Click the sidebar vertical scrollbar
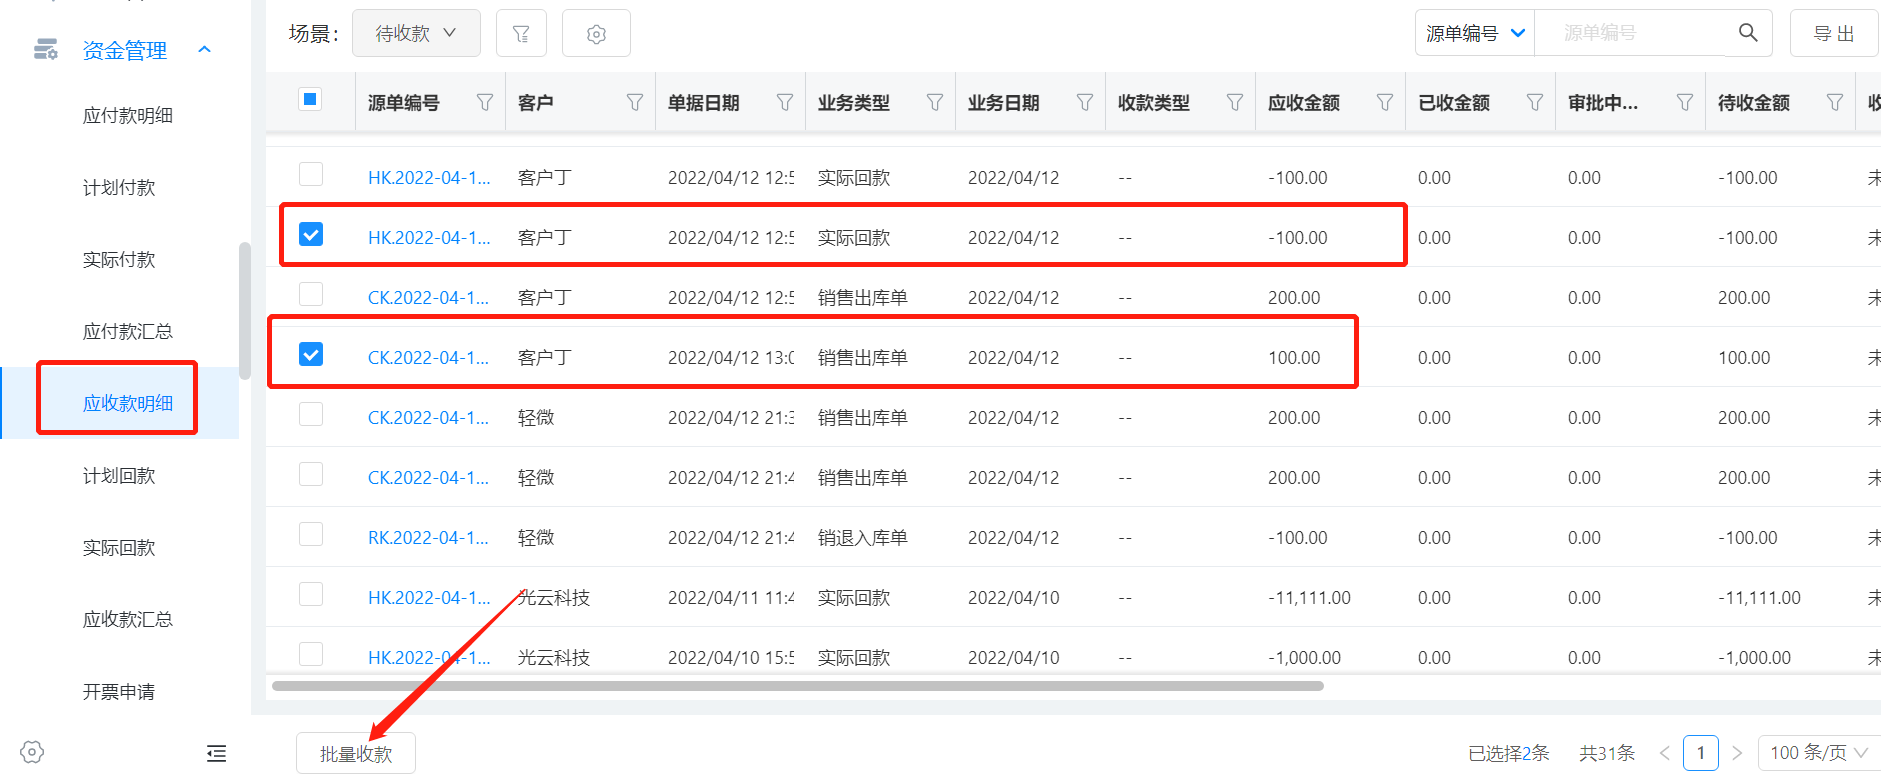Screen dimensions: 1881x774 tap(245, 310)
